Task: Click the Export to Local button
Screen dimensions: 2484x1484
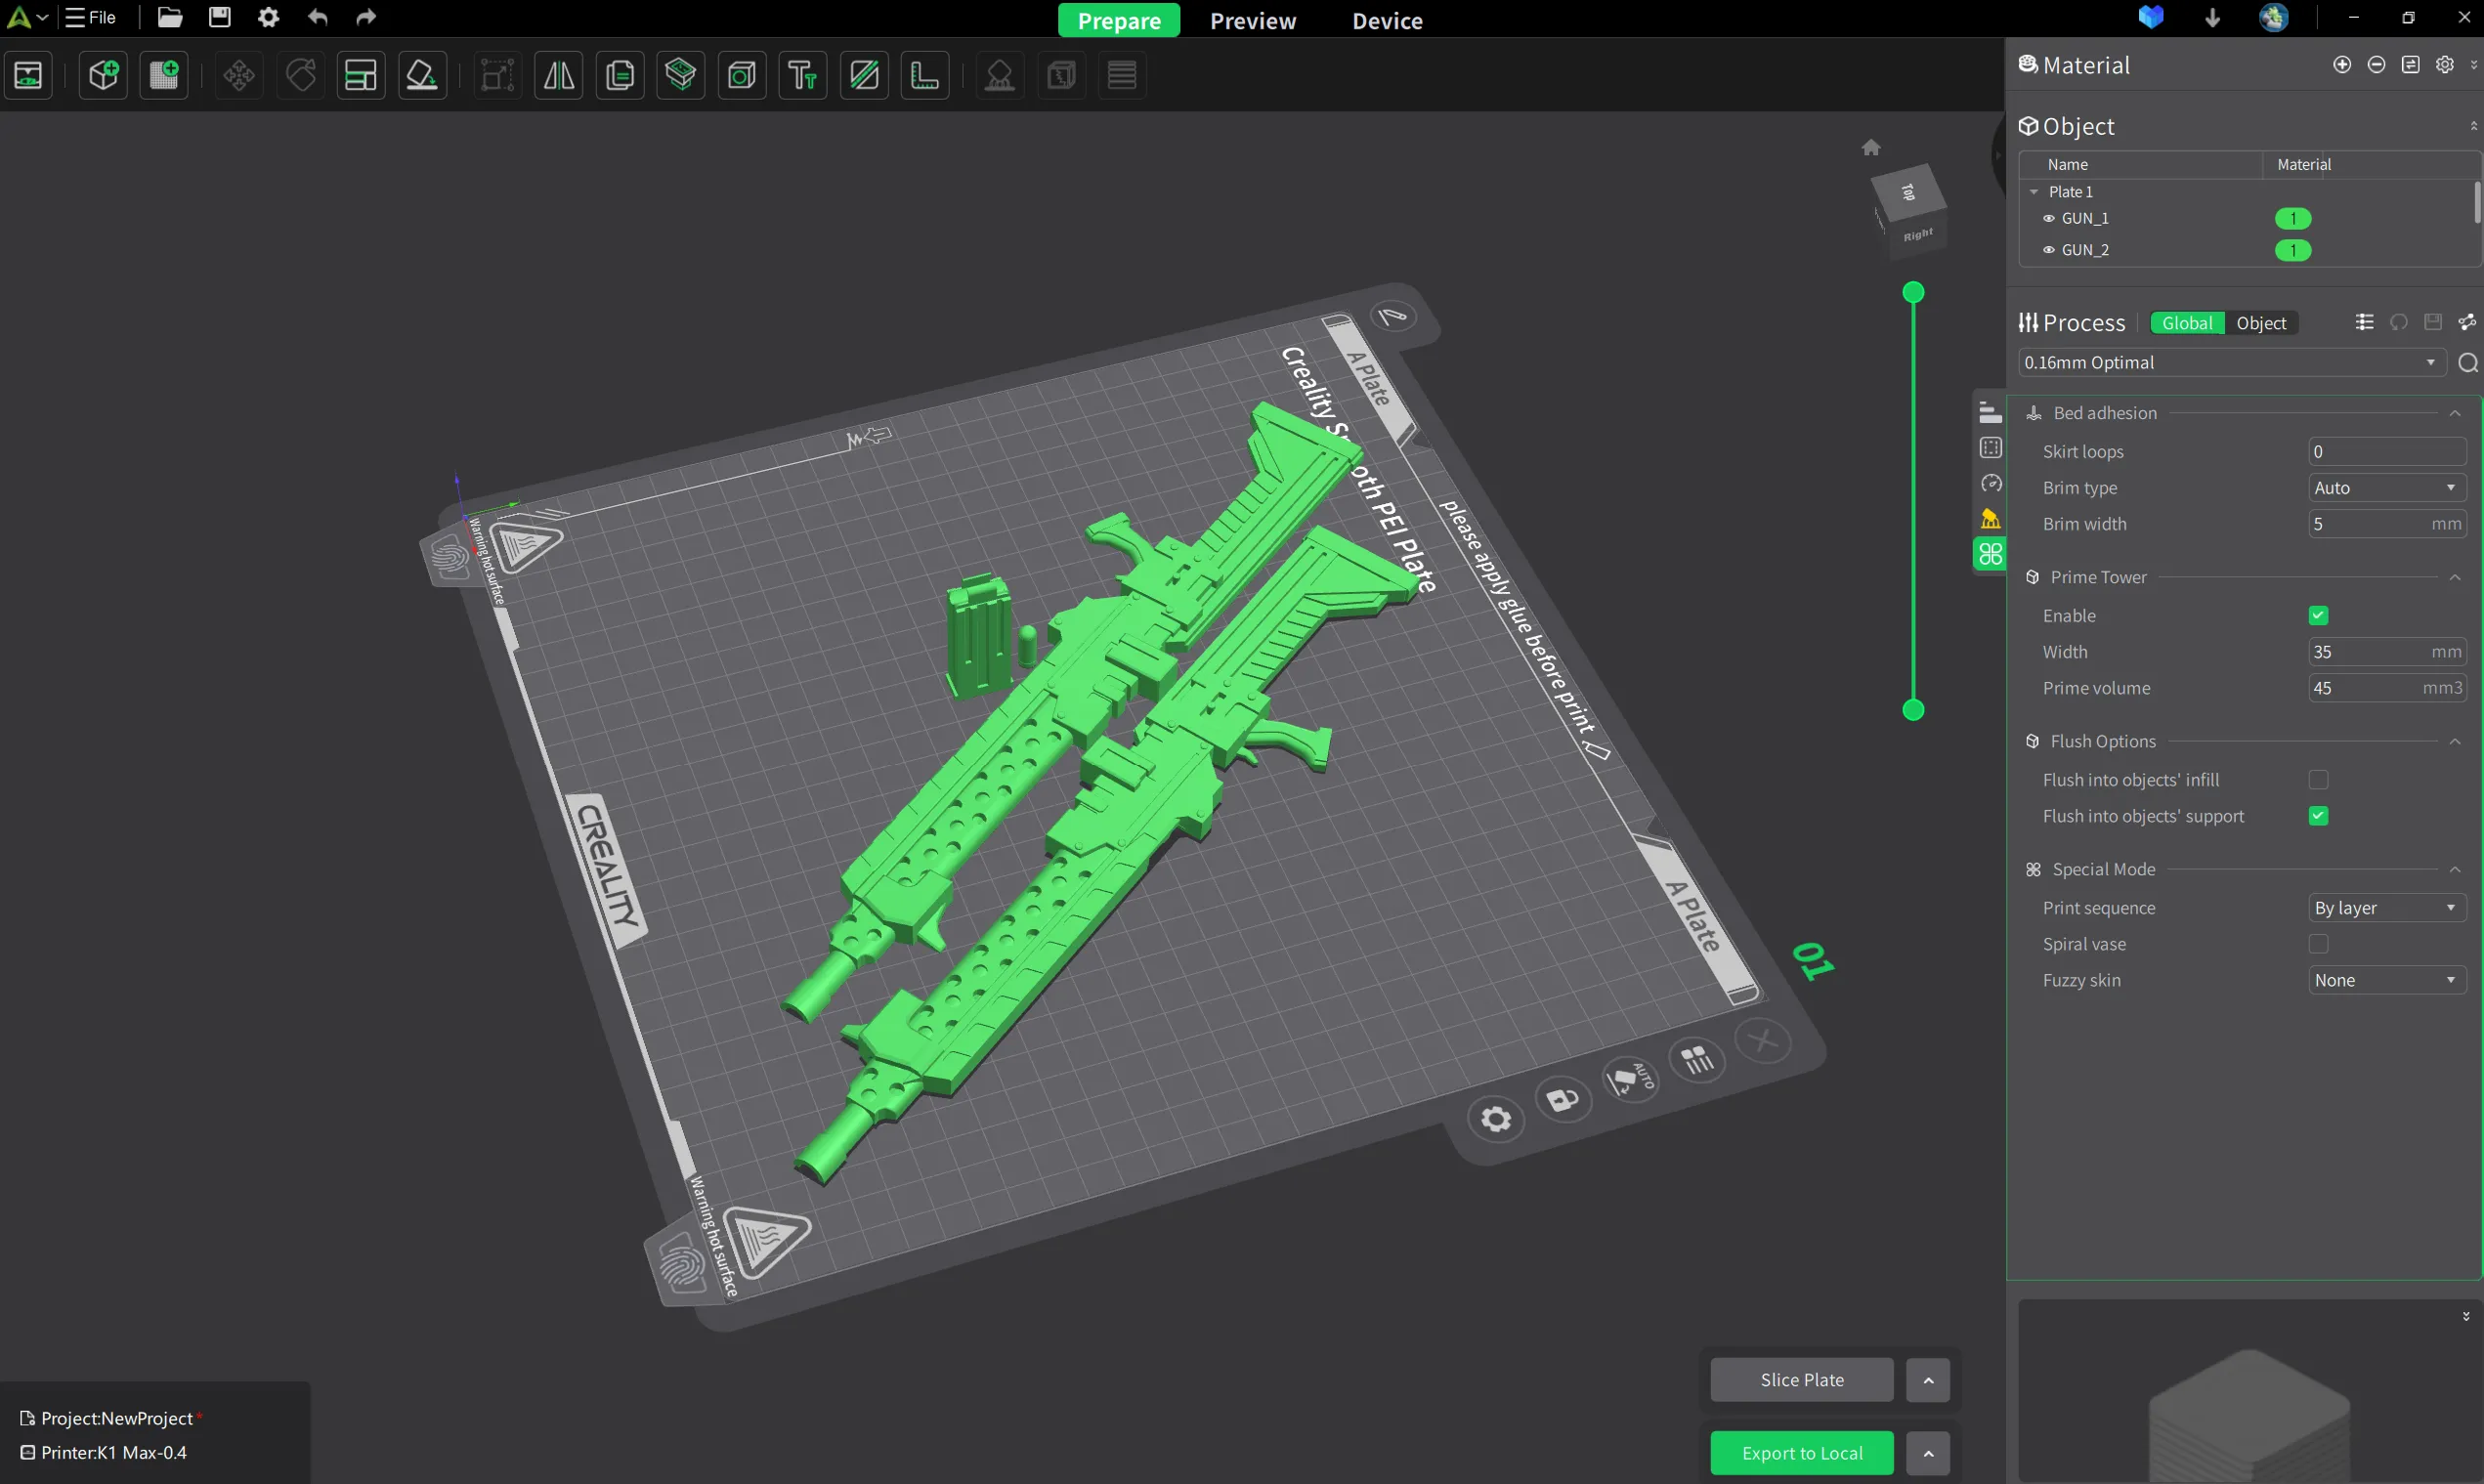Action: [x=1802, y=1453]
